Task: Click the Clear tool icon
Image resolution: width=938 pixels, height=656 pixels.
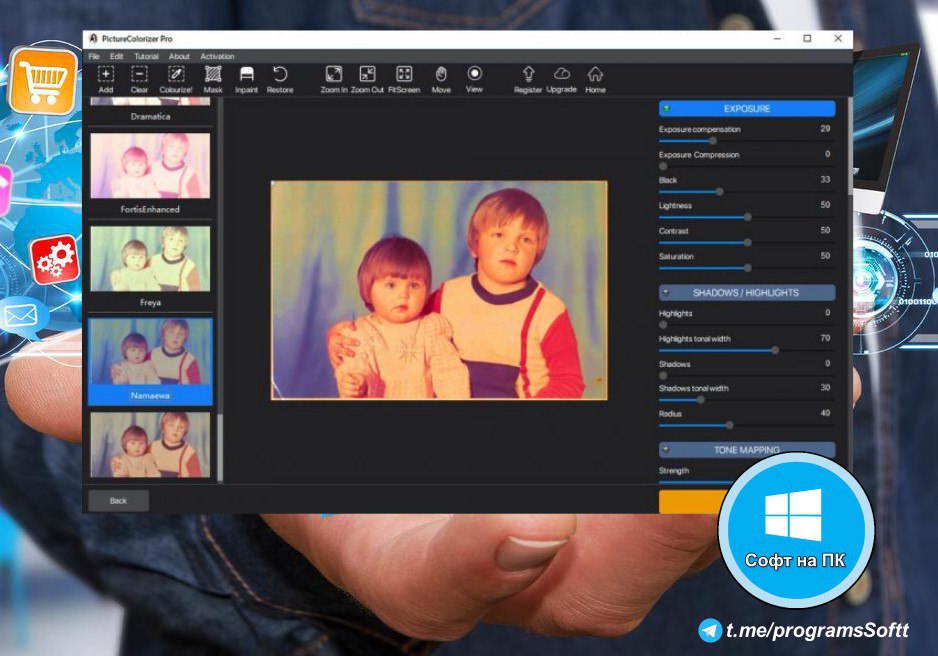Action: pyautogui.click(x=139, y=74)
